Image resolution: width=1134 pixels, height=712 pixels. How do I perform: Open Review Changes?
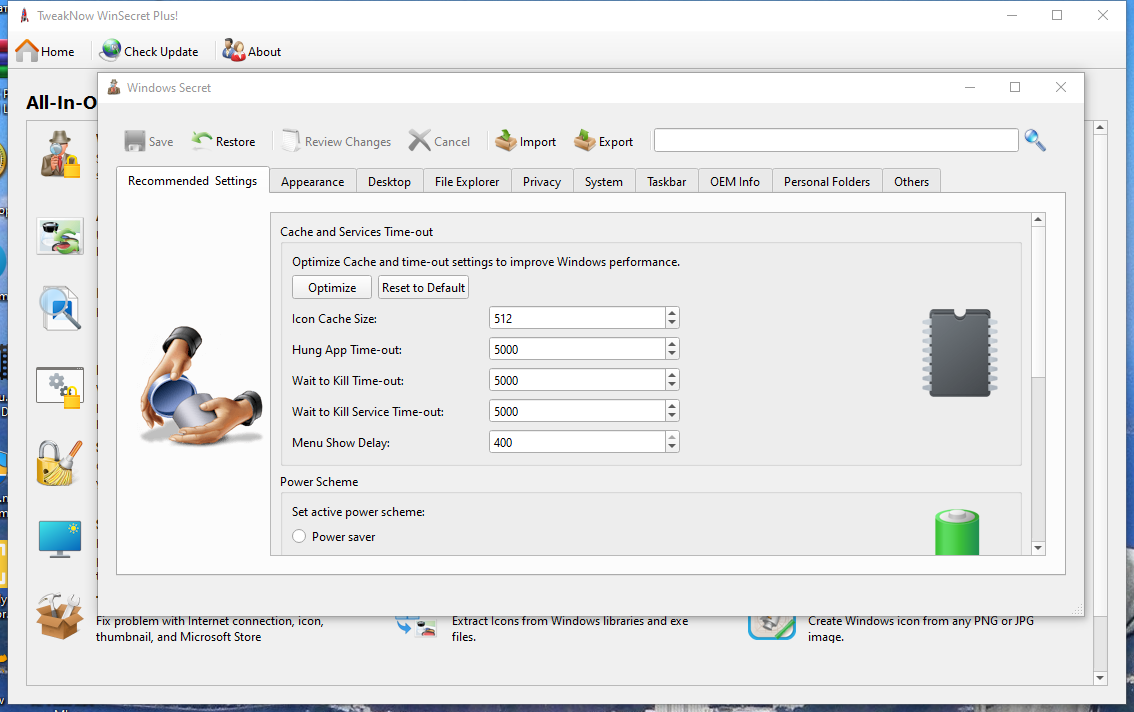[336, 141]
